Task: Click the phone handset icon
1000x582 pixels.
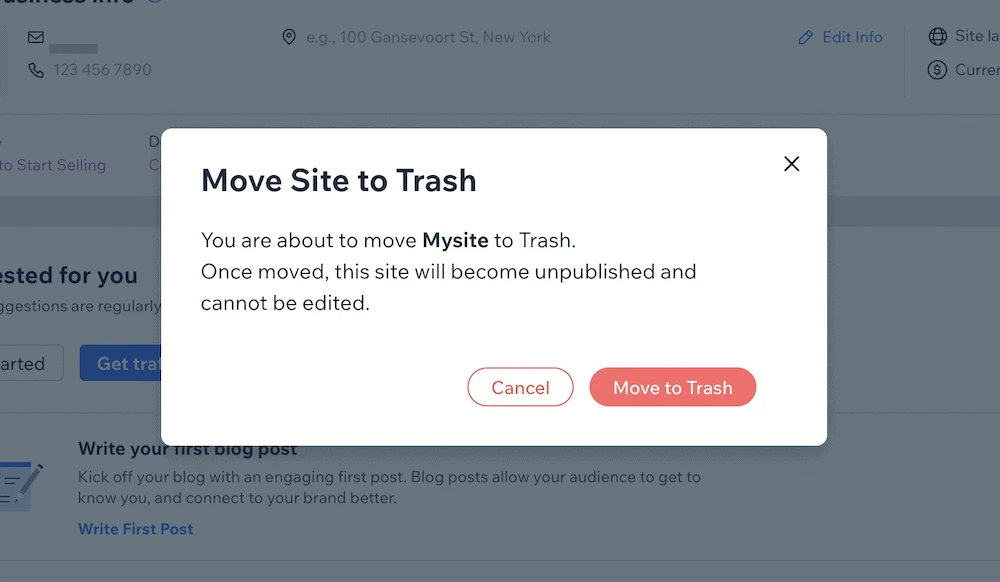Action: 36,69
